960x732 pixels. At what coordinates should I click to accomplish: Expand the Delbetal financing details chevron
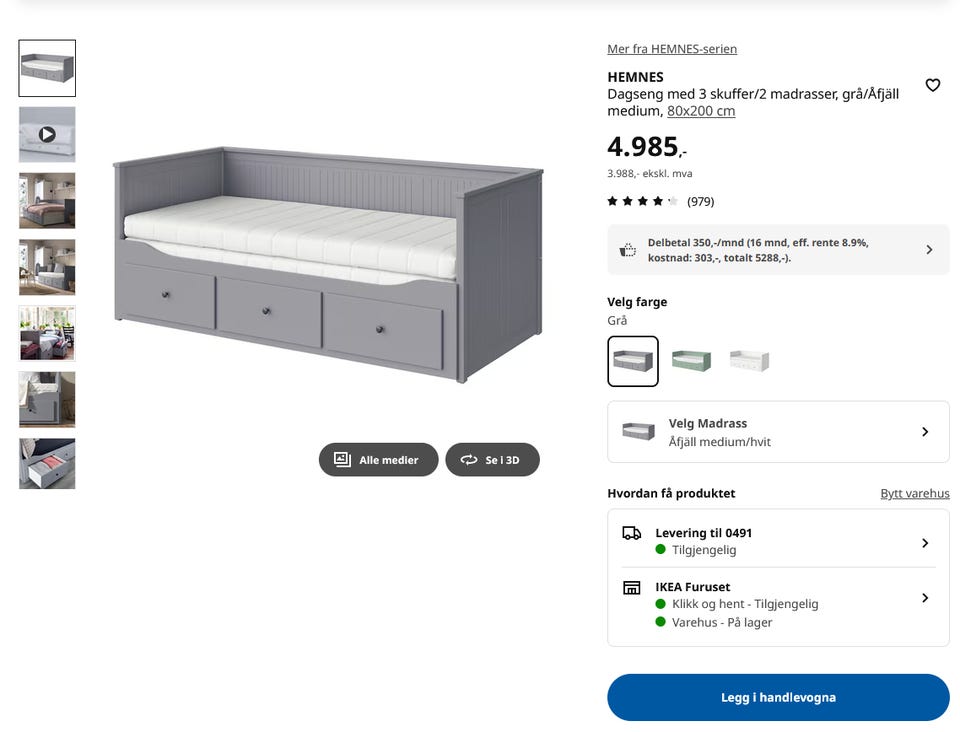point(929,250)
